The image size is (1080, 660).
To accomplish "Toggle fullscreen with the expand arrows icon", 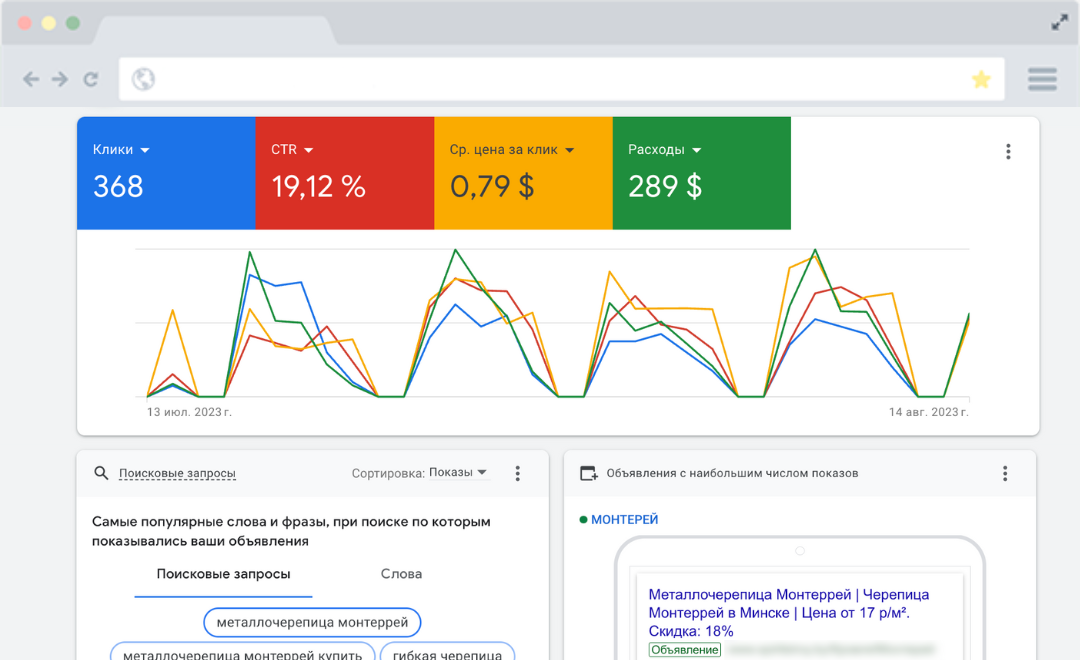I will (x=1059, y=23).
